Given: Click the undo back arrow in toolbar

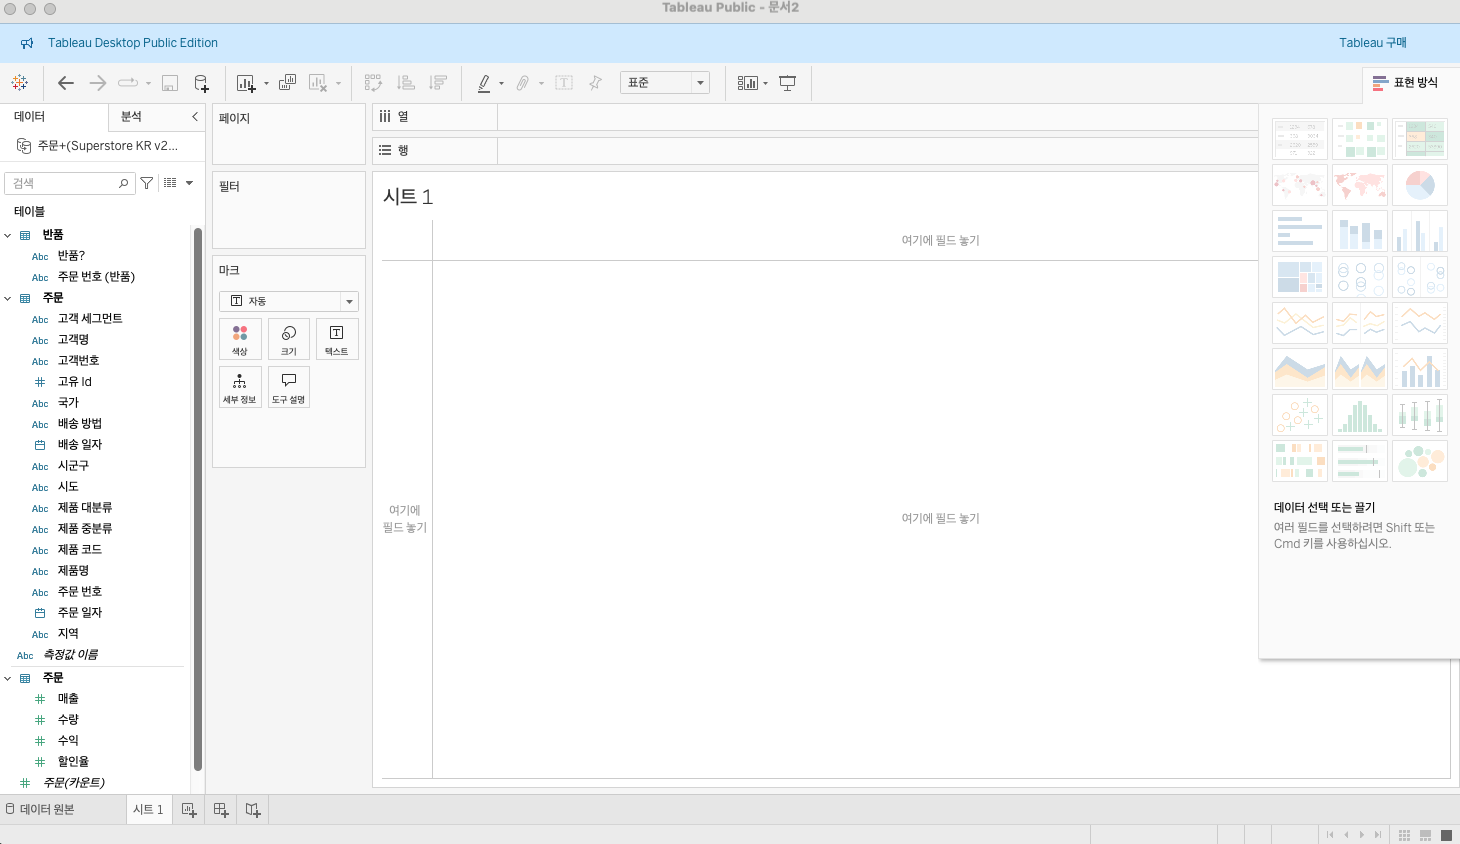Looking at the screenshot, I should pos(66,83).
